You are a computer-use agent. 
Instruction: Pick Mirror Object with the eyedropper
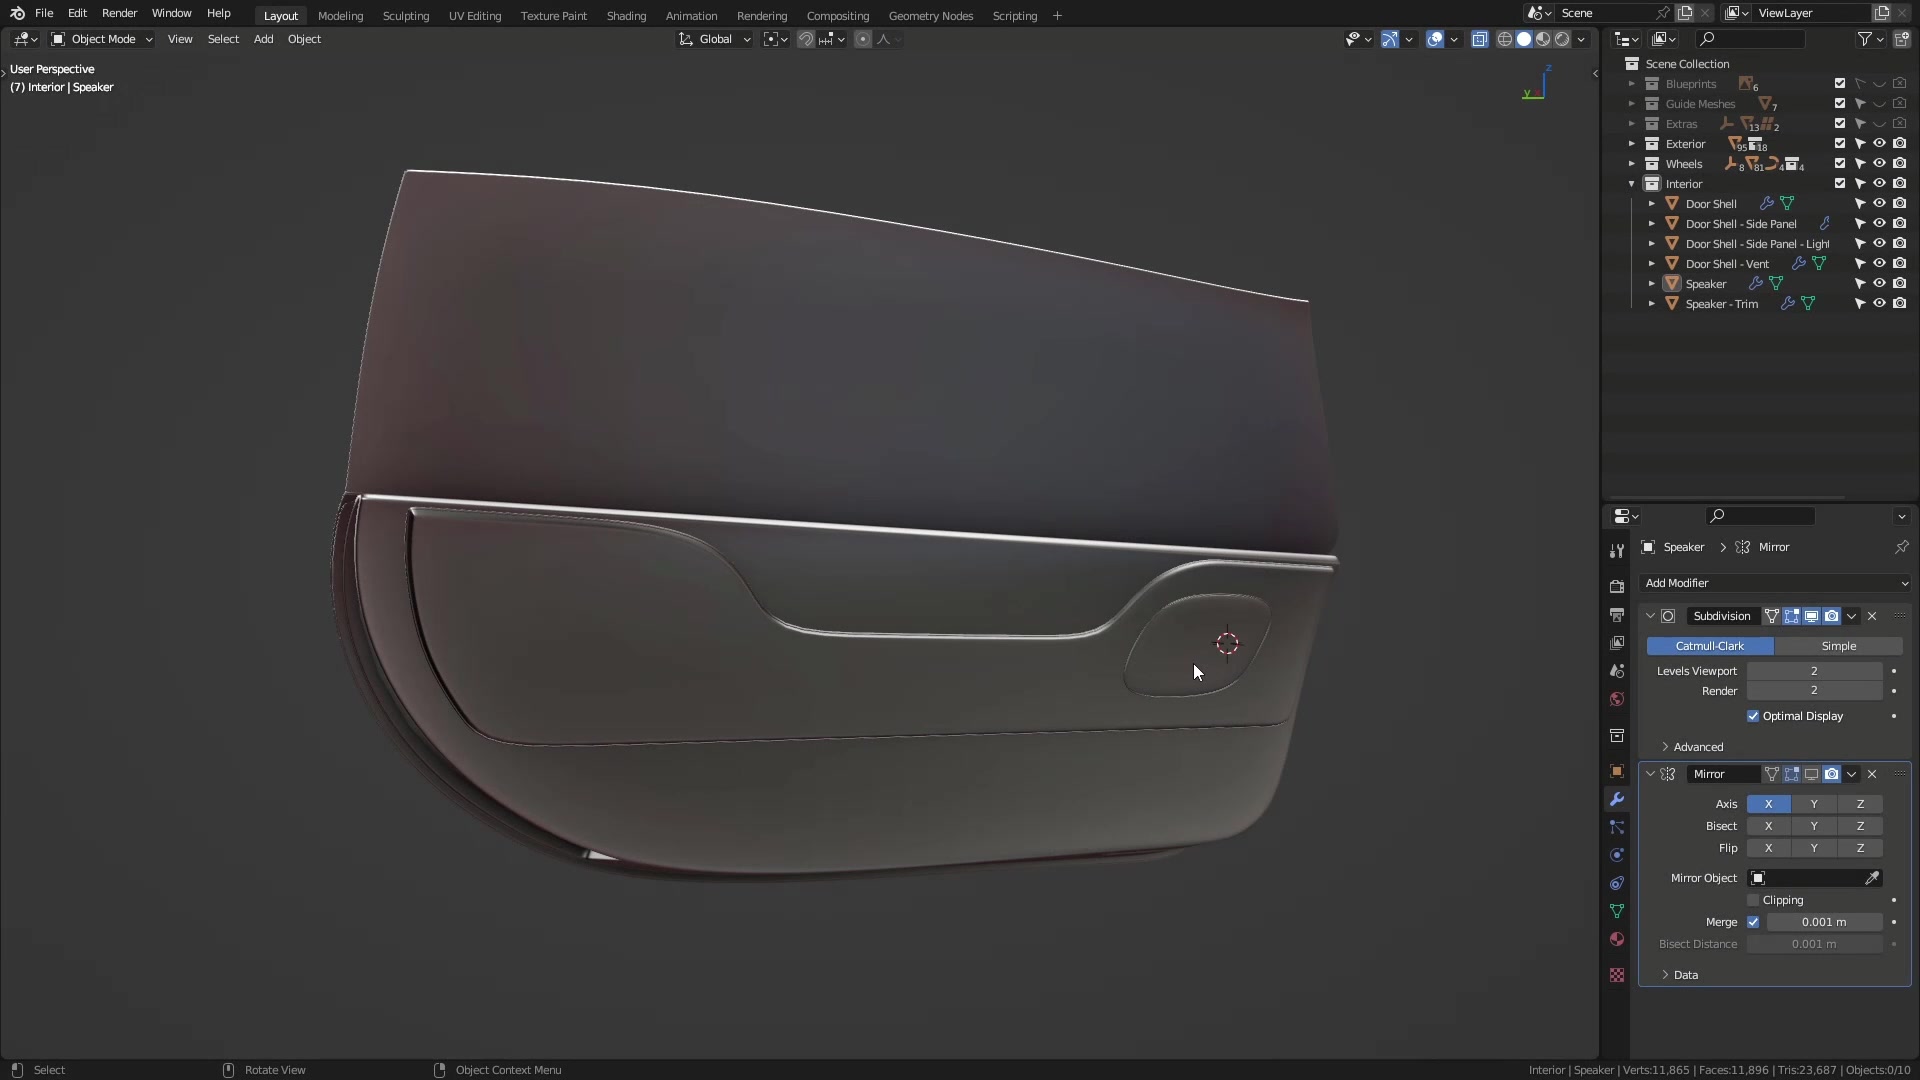(x=1872, y=878)
